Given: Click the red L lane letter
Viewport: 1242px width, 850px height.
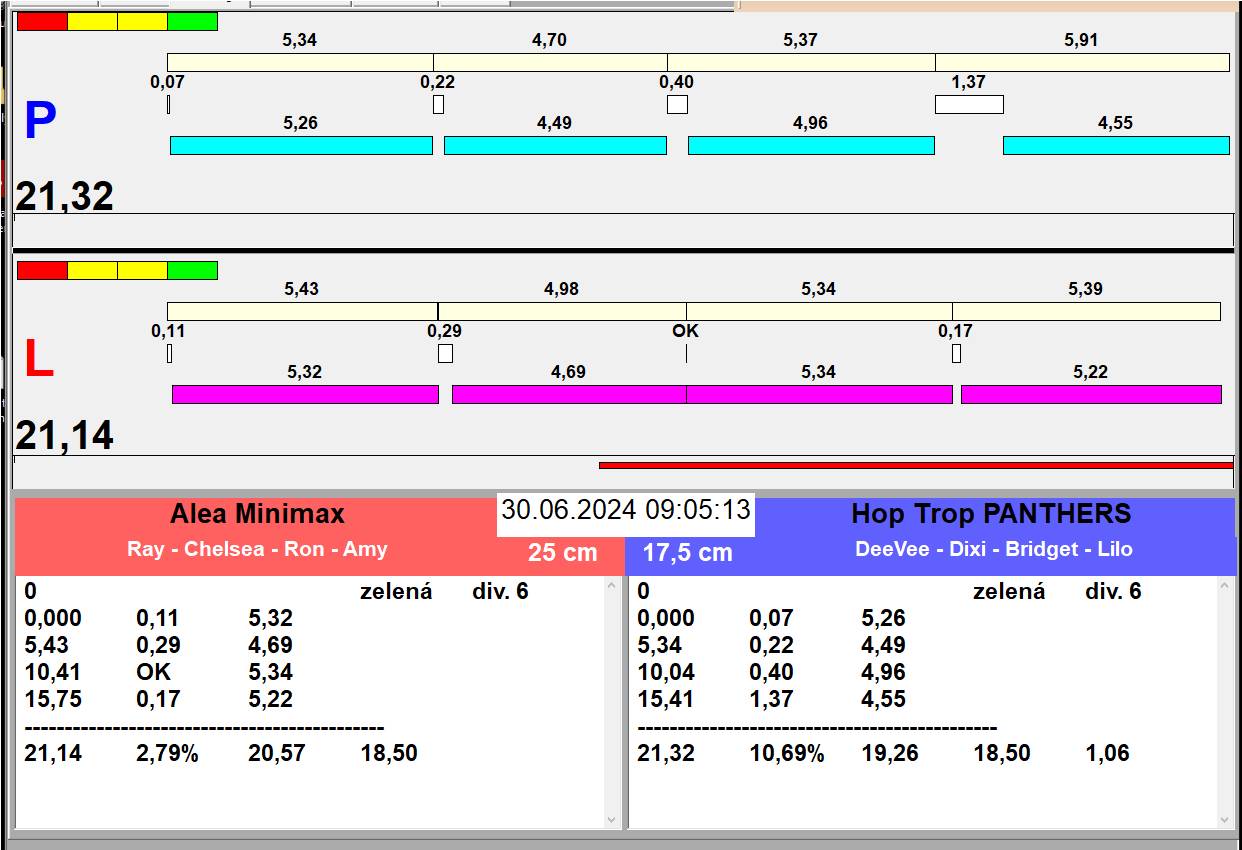Looking at the screenshot, I should click(x=38, y=360).
